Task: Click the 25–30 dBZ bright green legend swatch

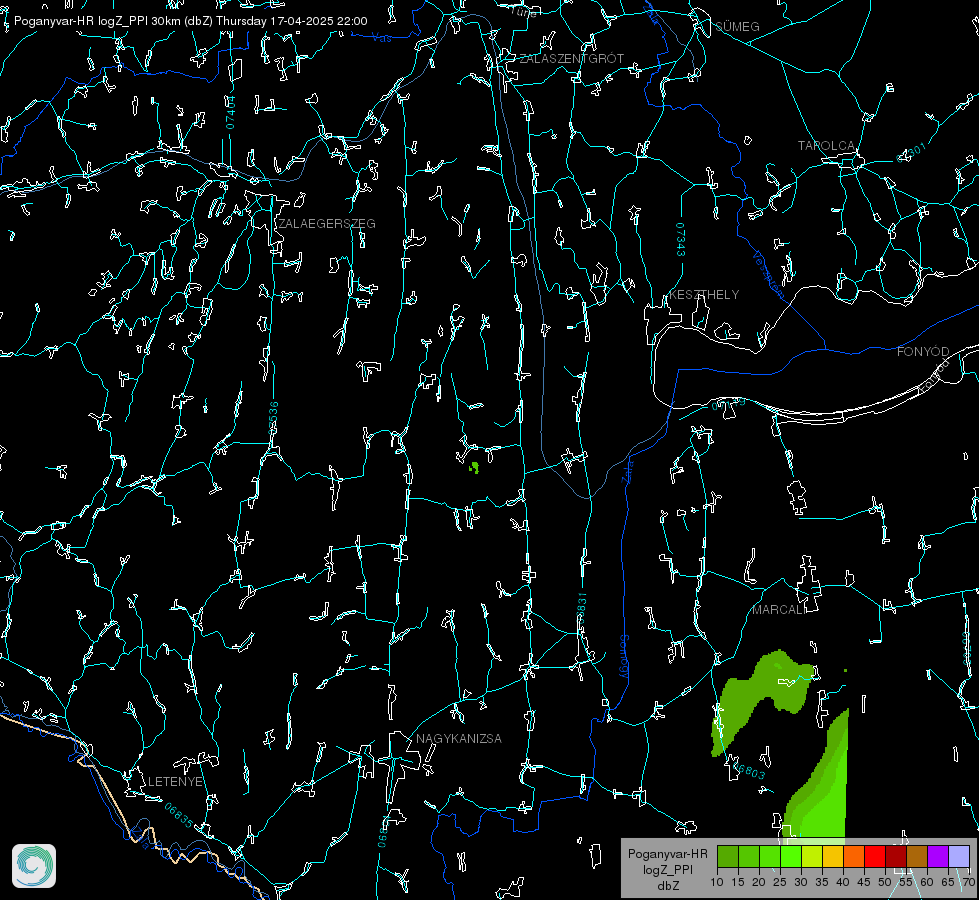Action: [x=791, y=856]
